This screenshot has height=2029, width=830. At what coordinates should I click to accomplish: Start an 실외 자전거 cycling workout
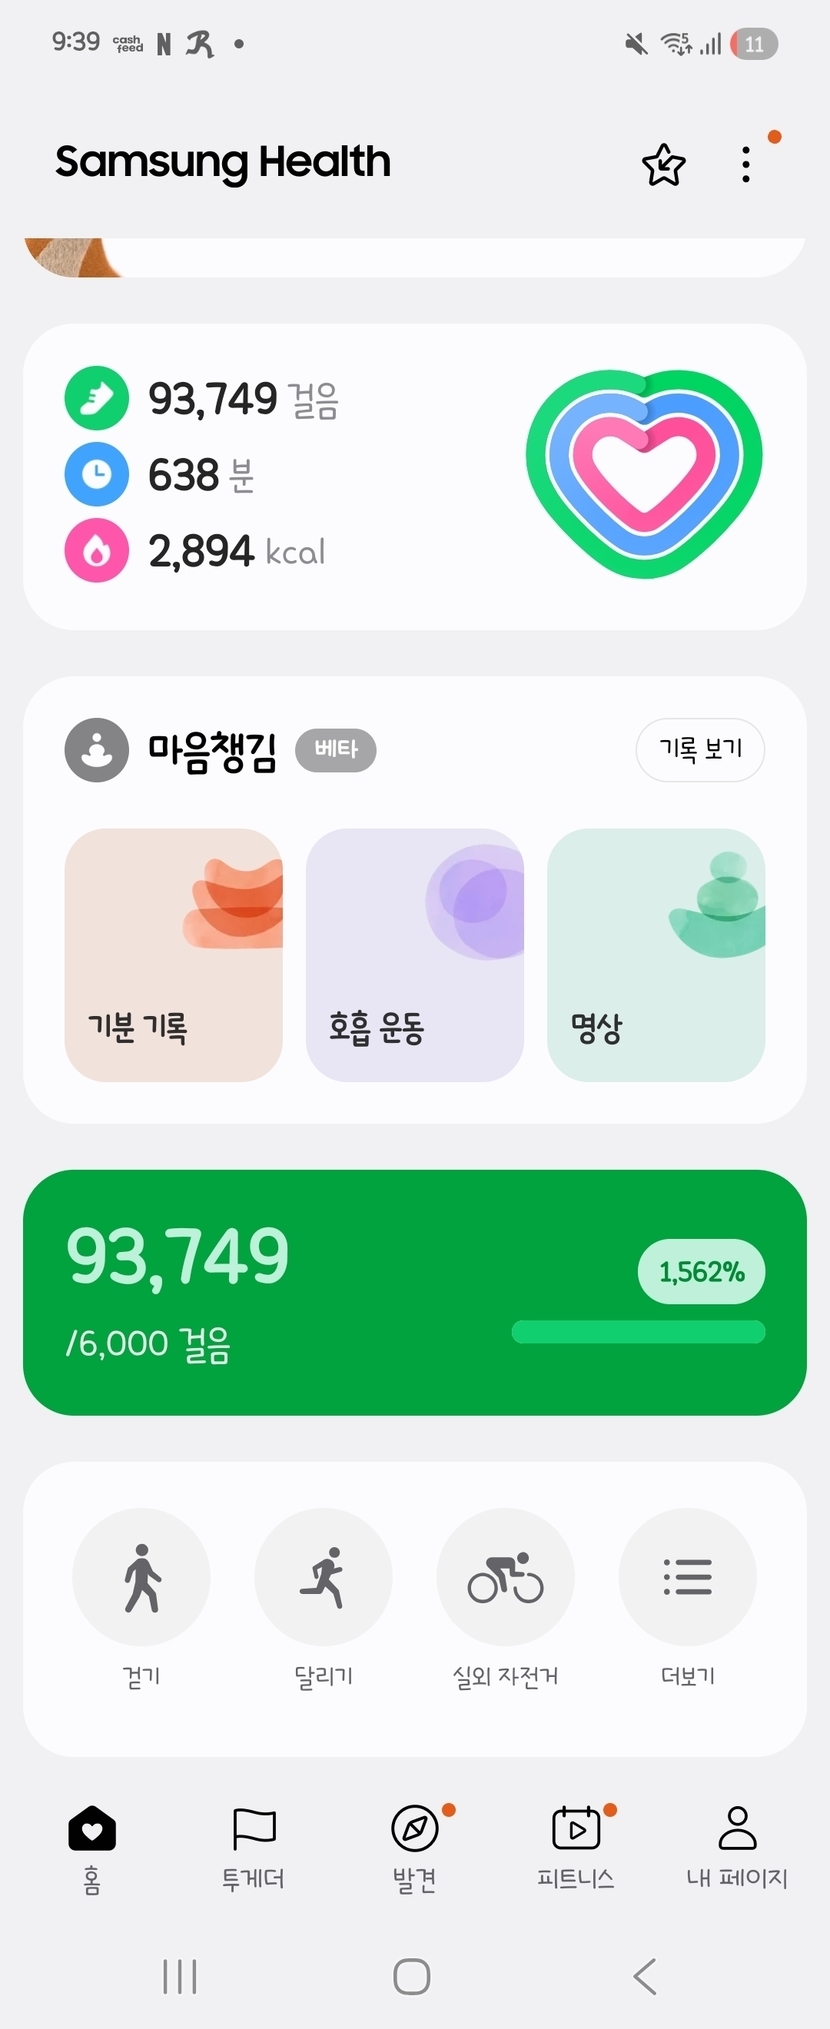click(505, 1577)
